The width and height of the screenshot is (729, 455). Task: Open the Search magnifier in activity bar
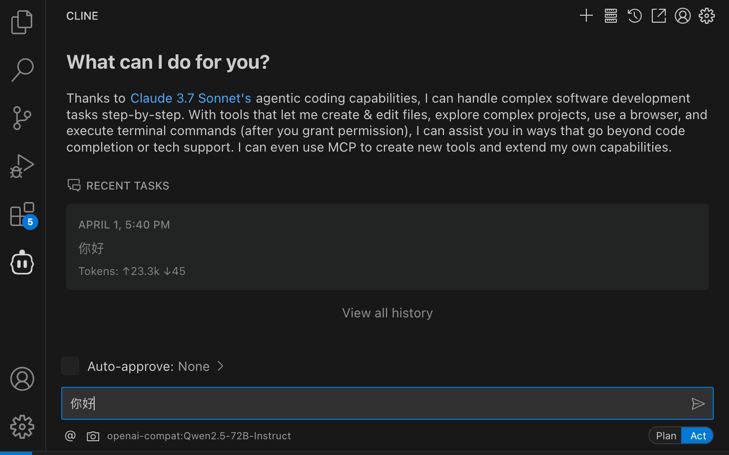click(x=22, y=70)
